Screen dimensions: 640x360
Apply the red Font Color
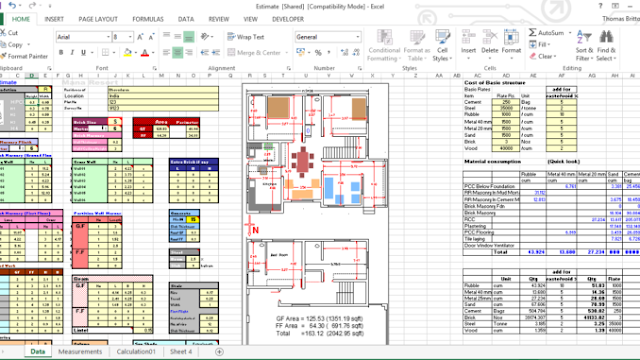point(145,53)
